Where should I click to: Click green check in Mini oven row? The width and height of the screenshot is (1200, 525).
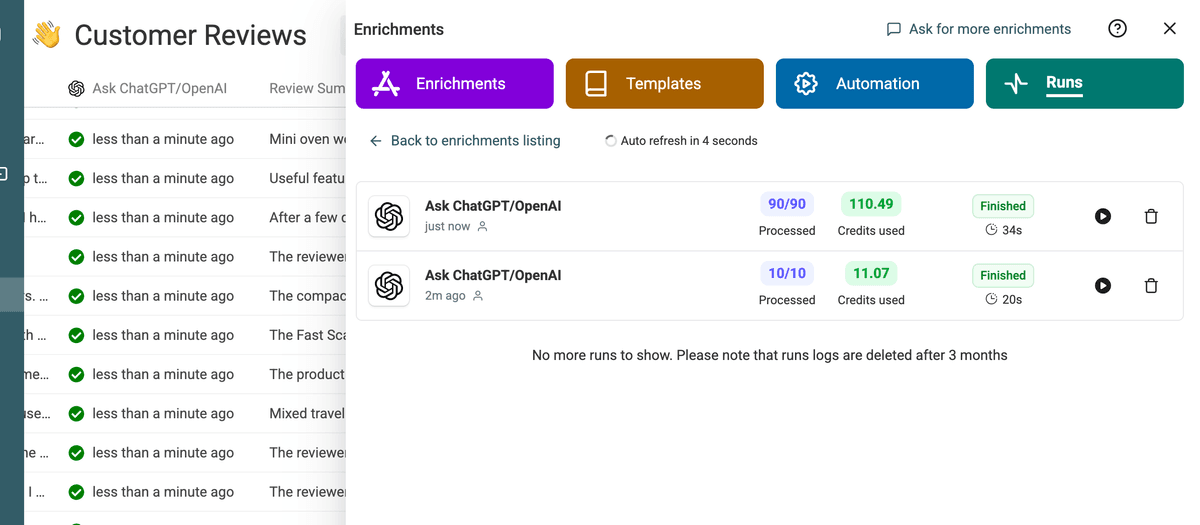pyautogui.click(x=76, y=139)
